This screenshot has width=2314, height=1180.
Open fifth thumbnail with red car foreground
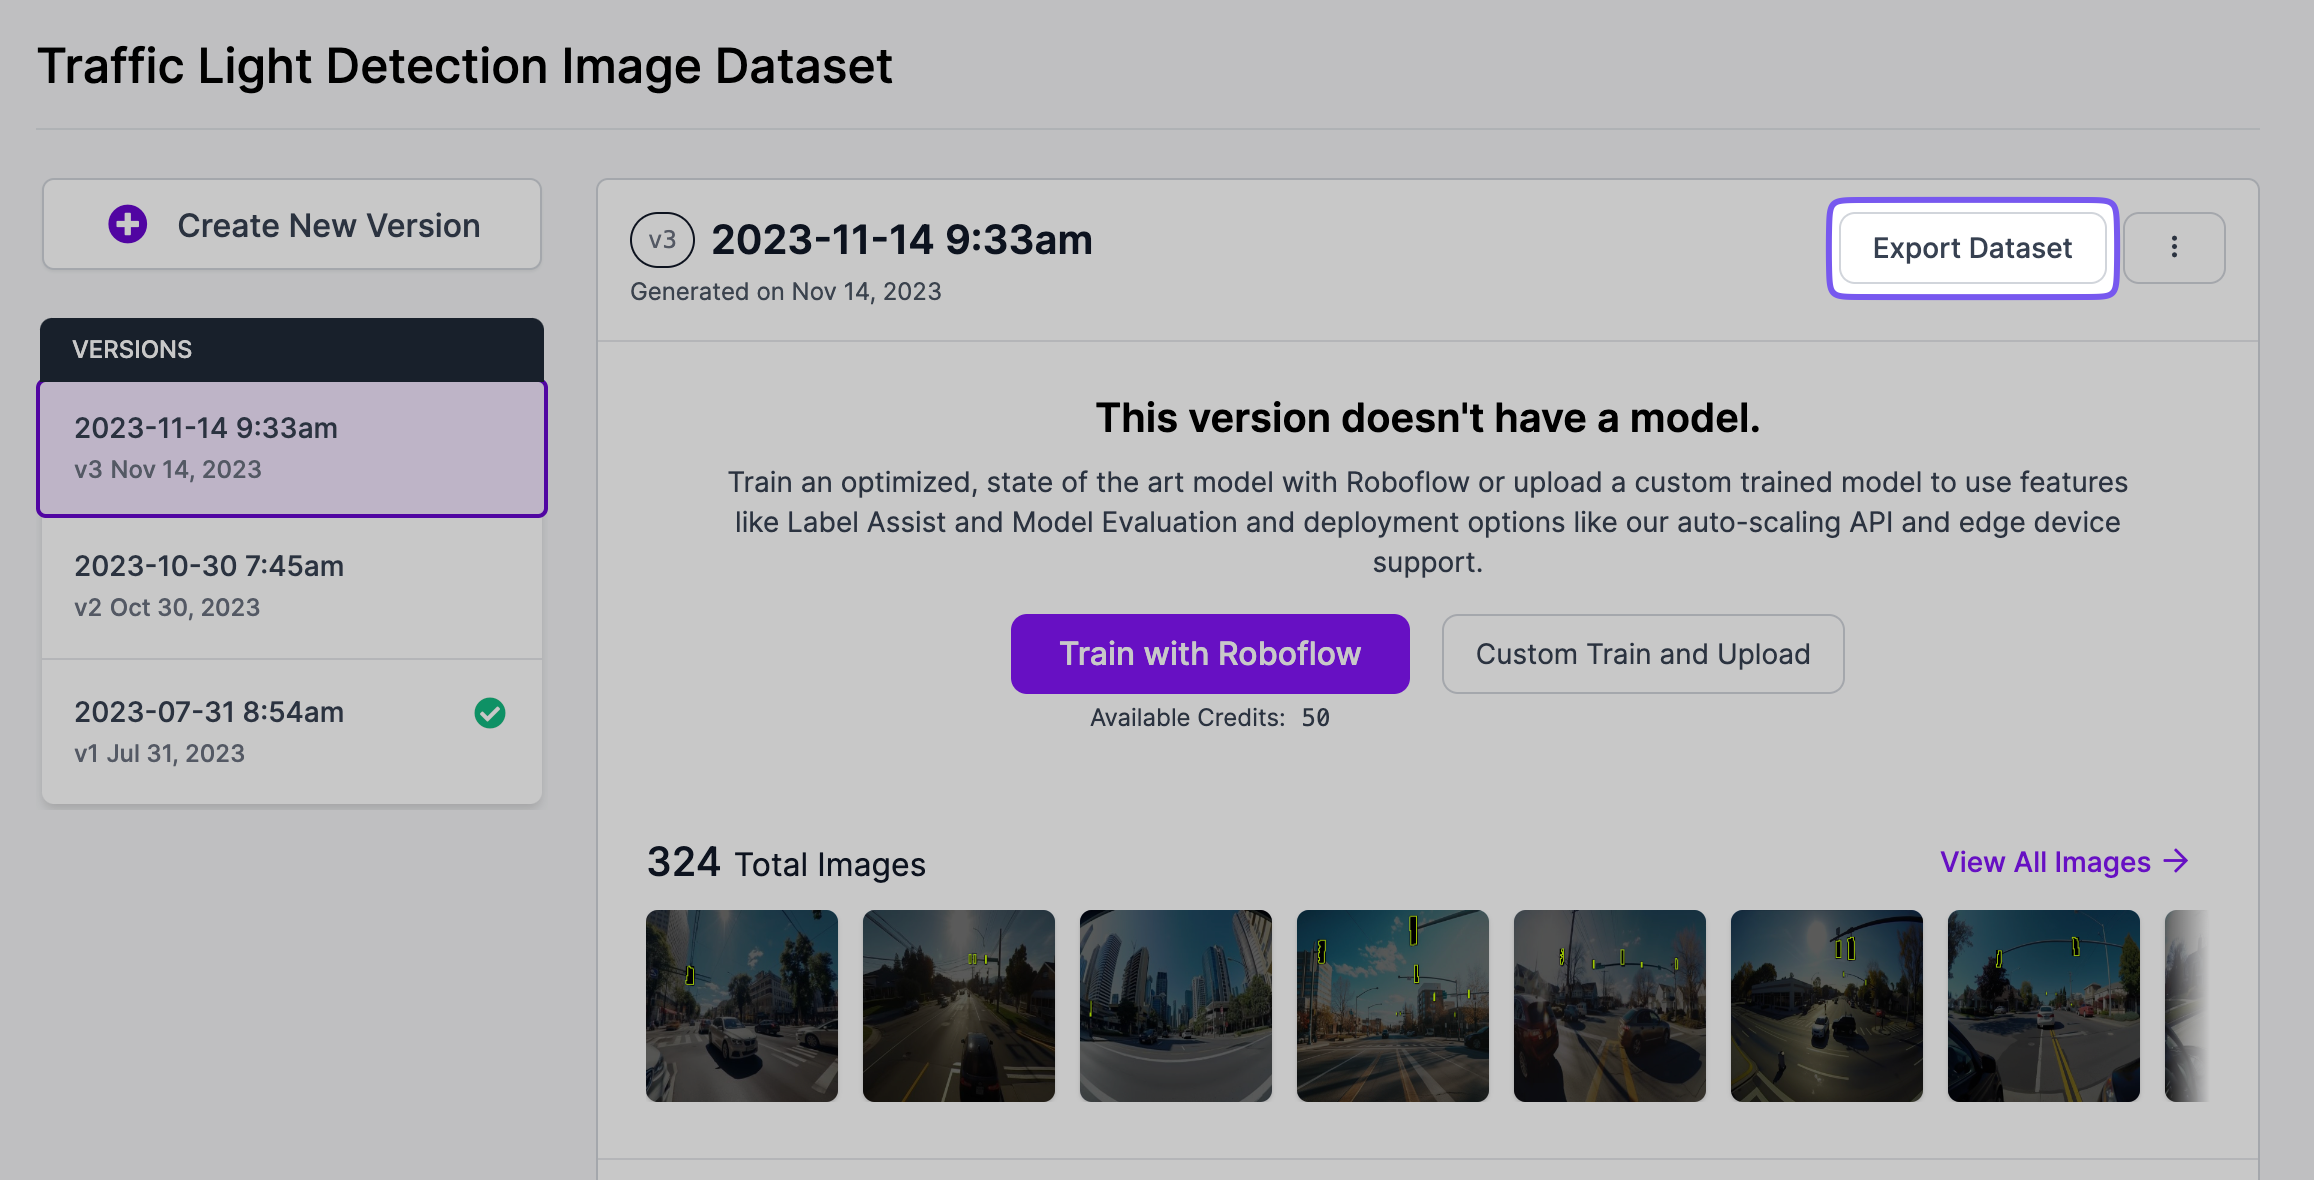pos(1610,1006)
